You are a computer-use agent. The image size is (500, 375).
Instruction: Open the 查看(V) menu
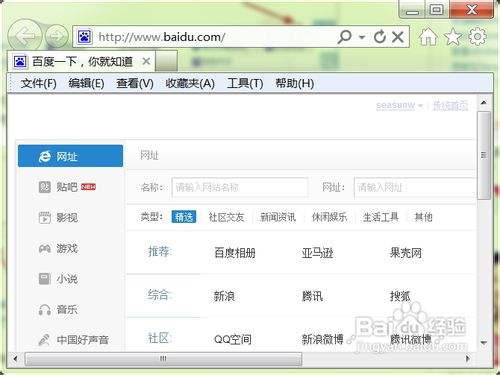[135, 83]
